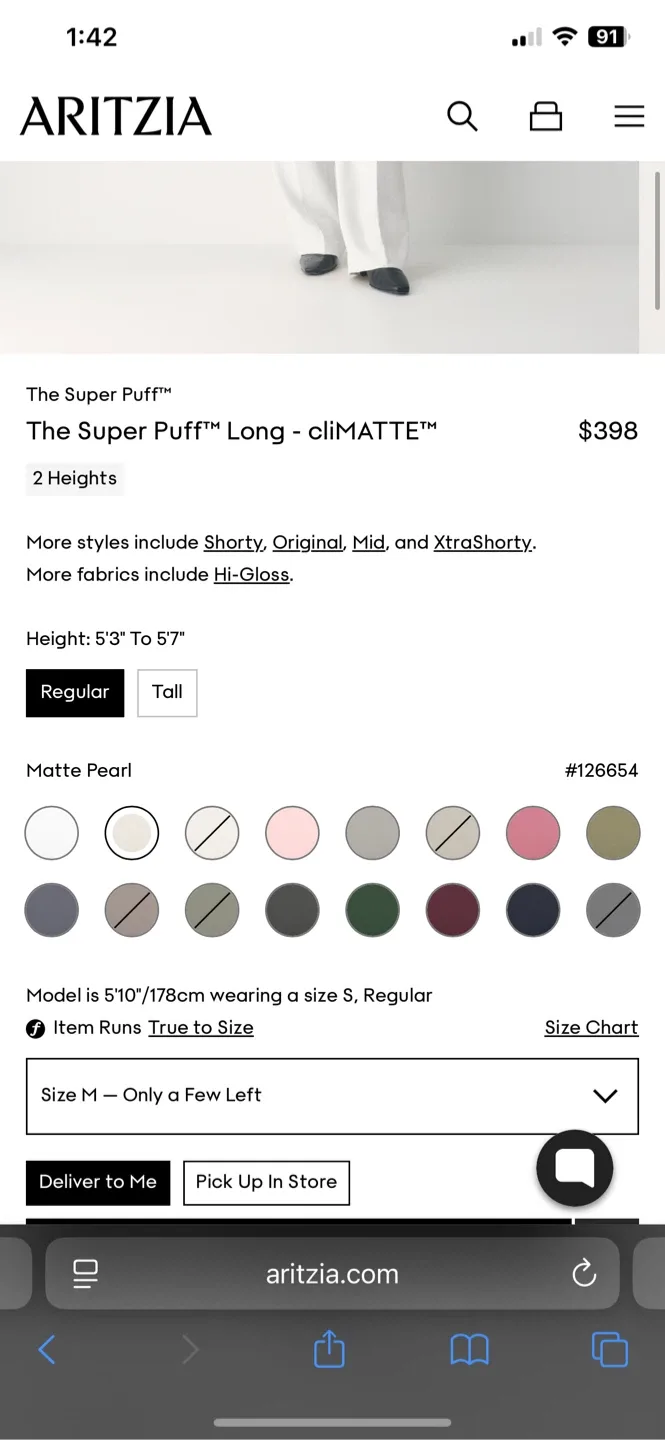665x1440 pixels.
Task: Tap the aritzia.com address bar
Action: click(x=332, y=1273)
